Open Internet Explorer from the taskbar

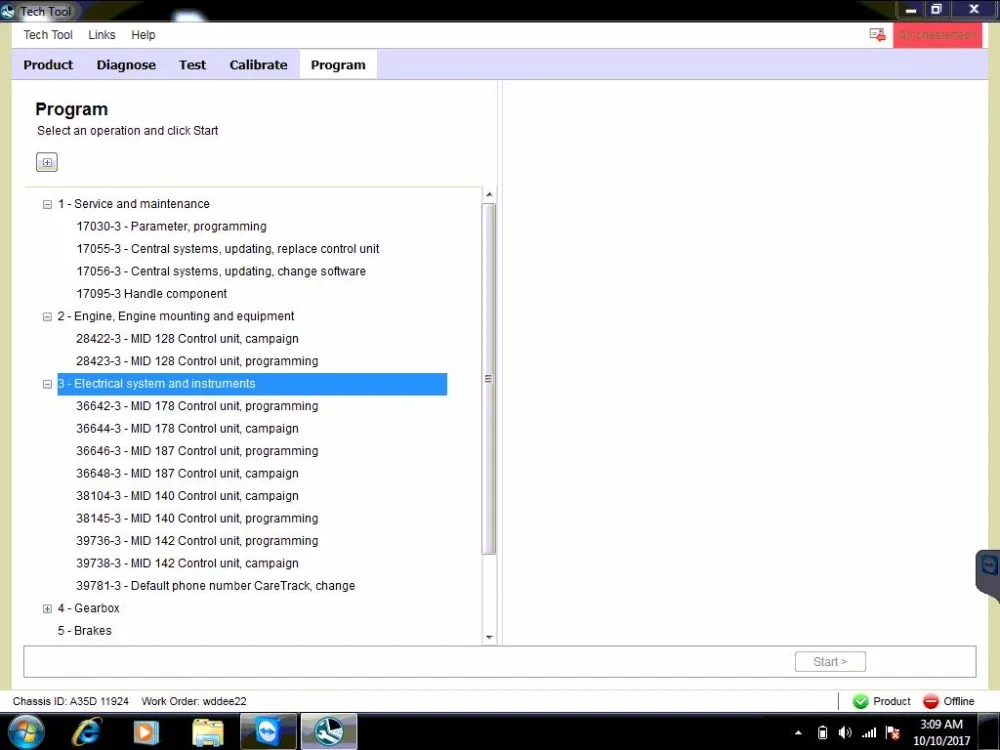coord(86,732)
